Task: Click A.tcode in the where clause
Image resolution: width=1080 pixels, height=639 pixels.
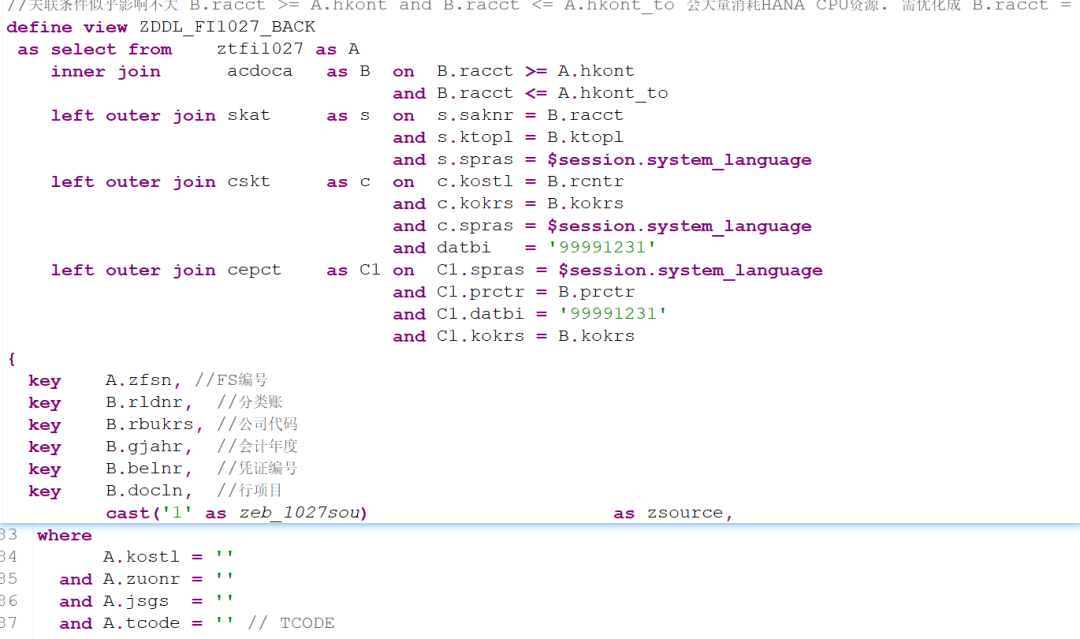Action: (141, 623)
